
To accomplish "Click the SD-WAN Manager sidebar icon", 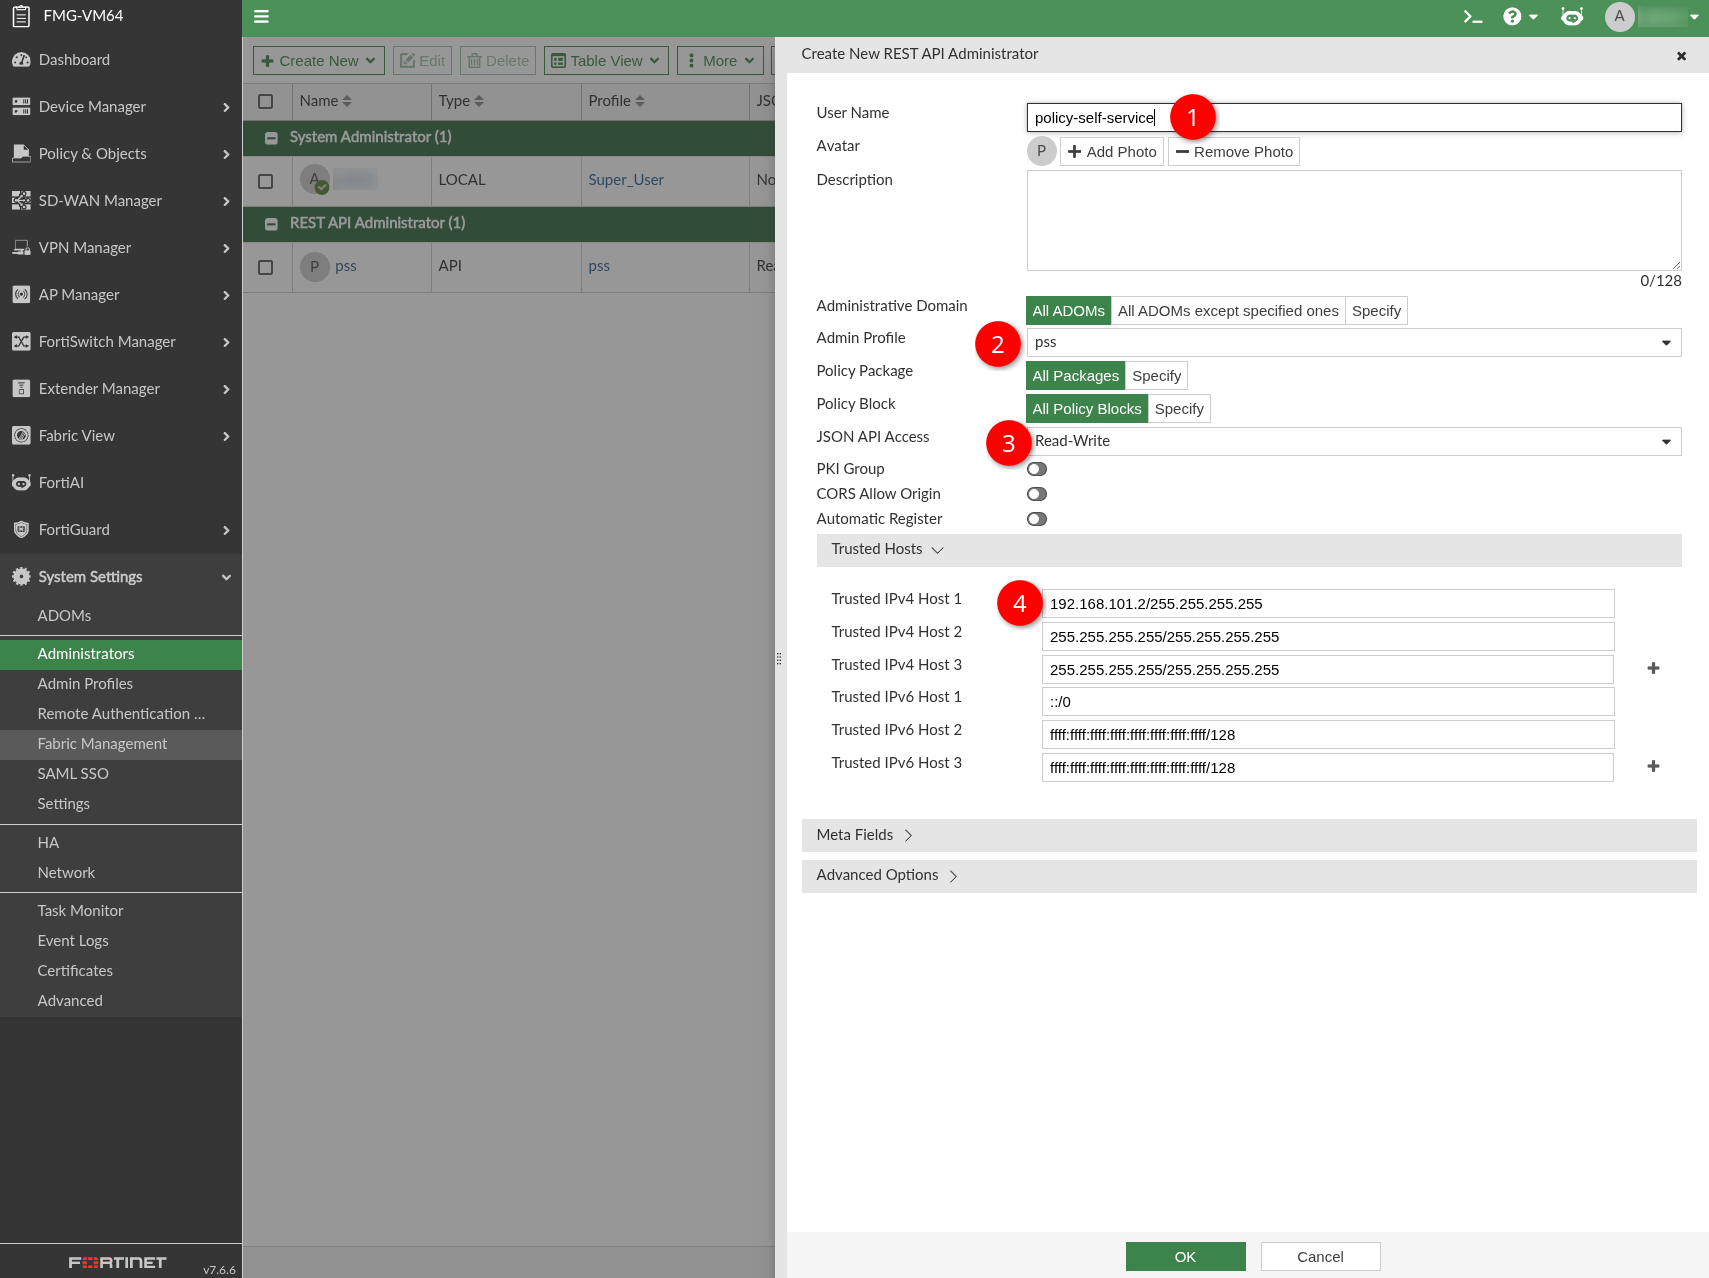I will coord(21,201).
